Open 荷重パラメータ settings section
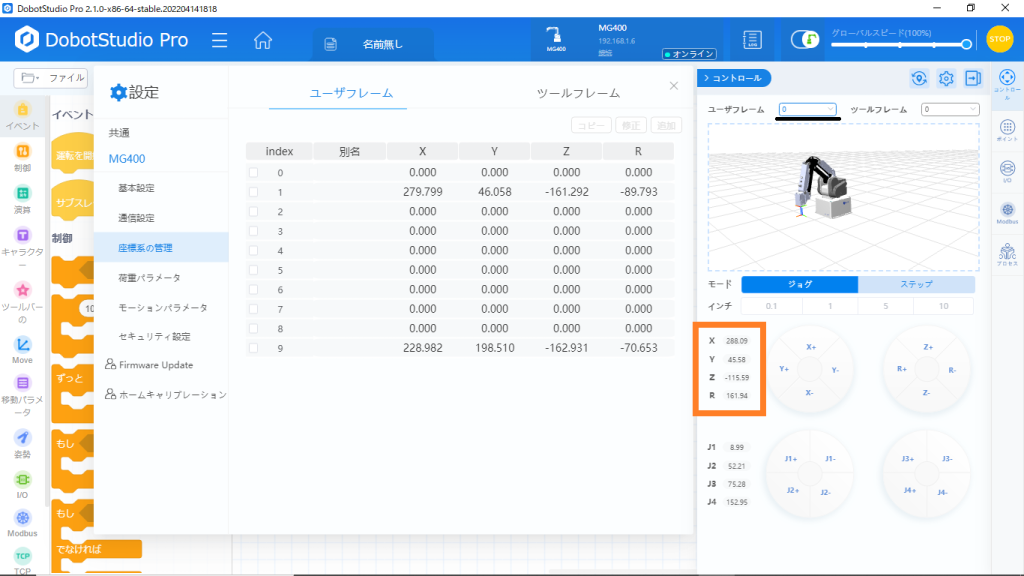 click(150, 278)
